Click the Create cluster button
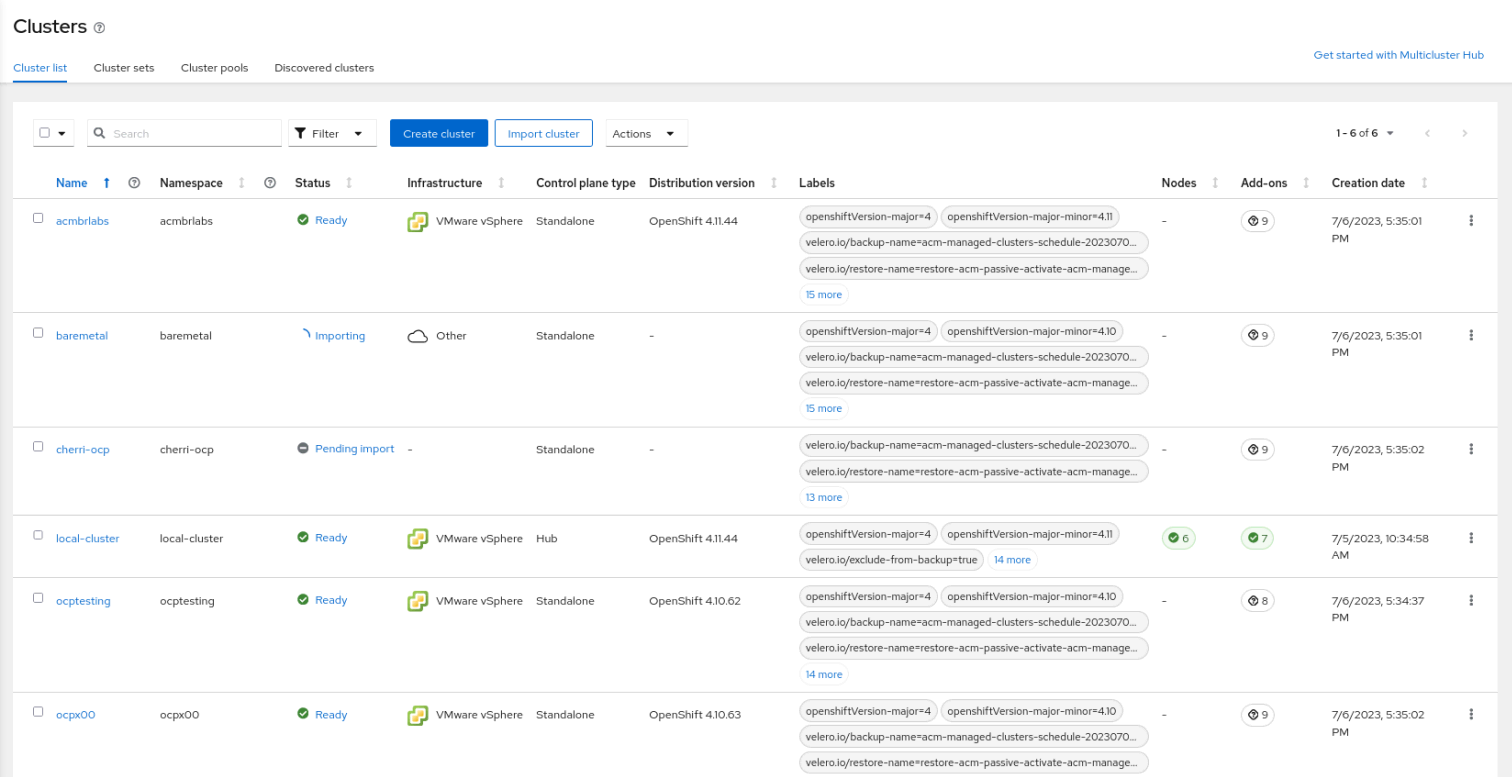1512x777 pixels. (438, 132)
